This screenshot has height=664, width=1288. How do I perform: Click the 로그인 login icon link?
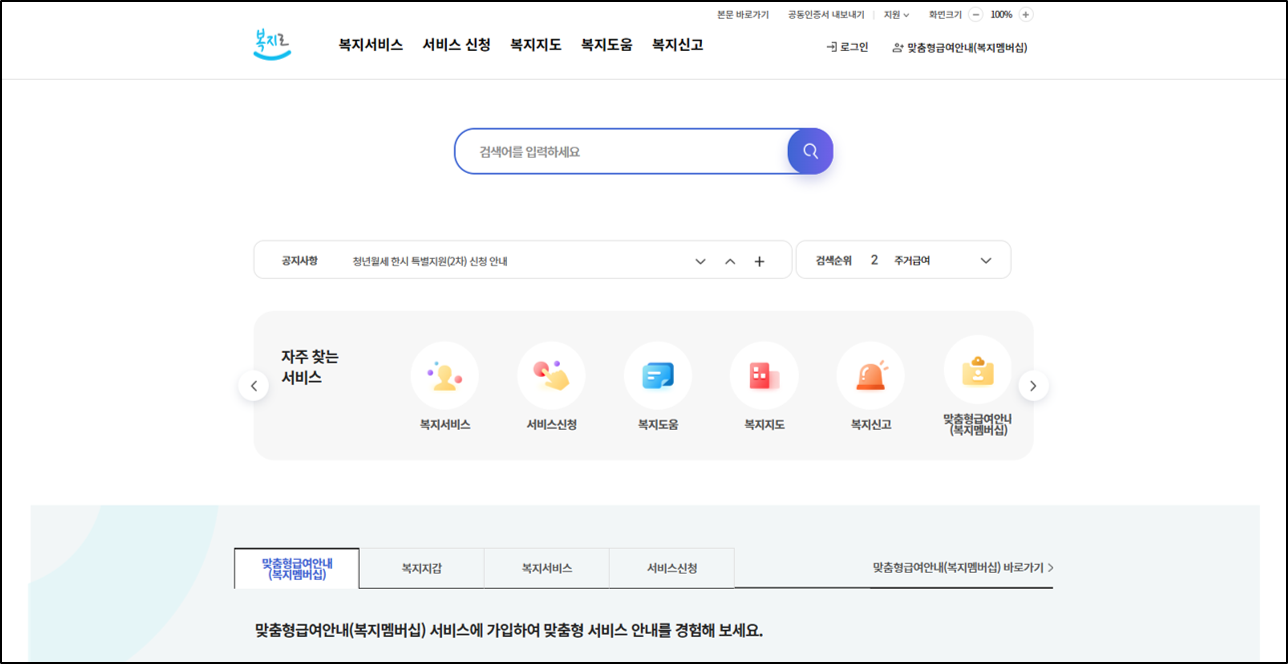847,47
